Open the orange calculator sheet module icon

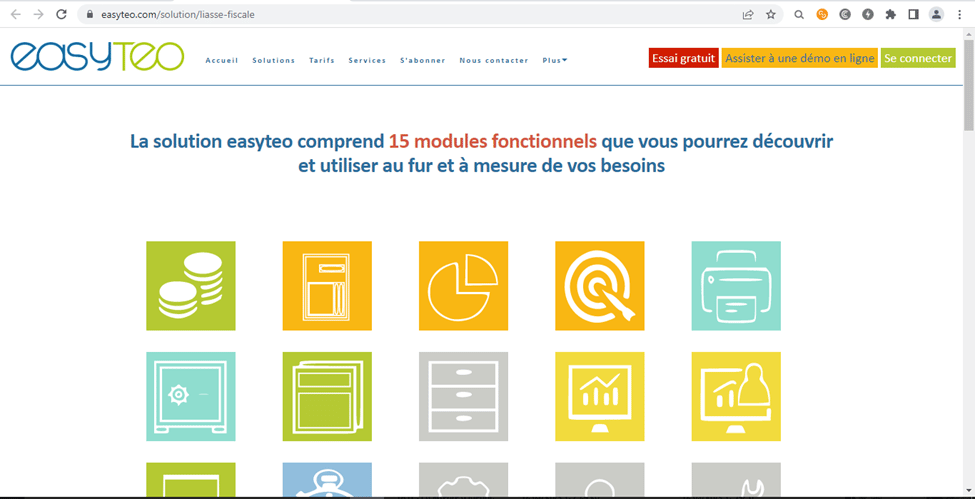coord(327,286)
